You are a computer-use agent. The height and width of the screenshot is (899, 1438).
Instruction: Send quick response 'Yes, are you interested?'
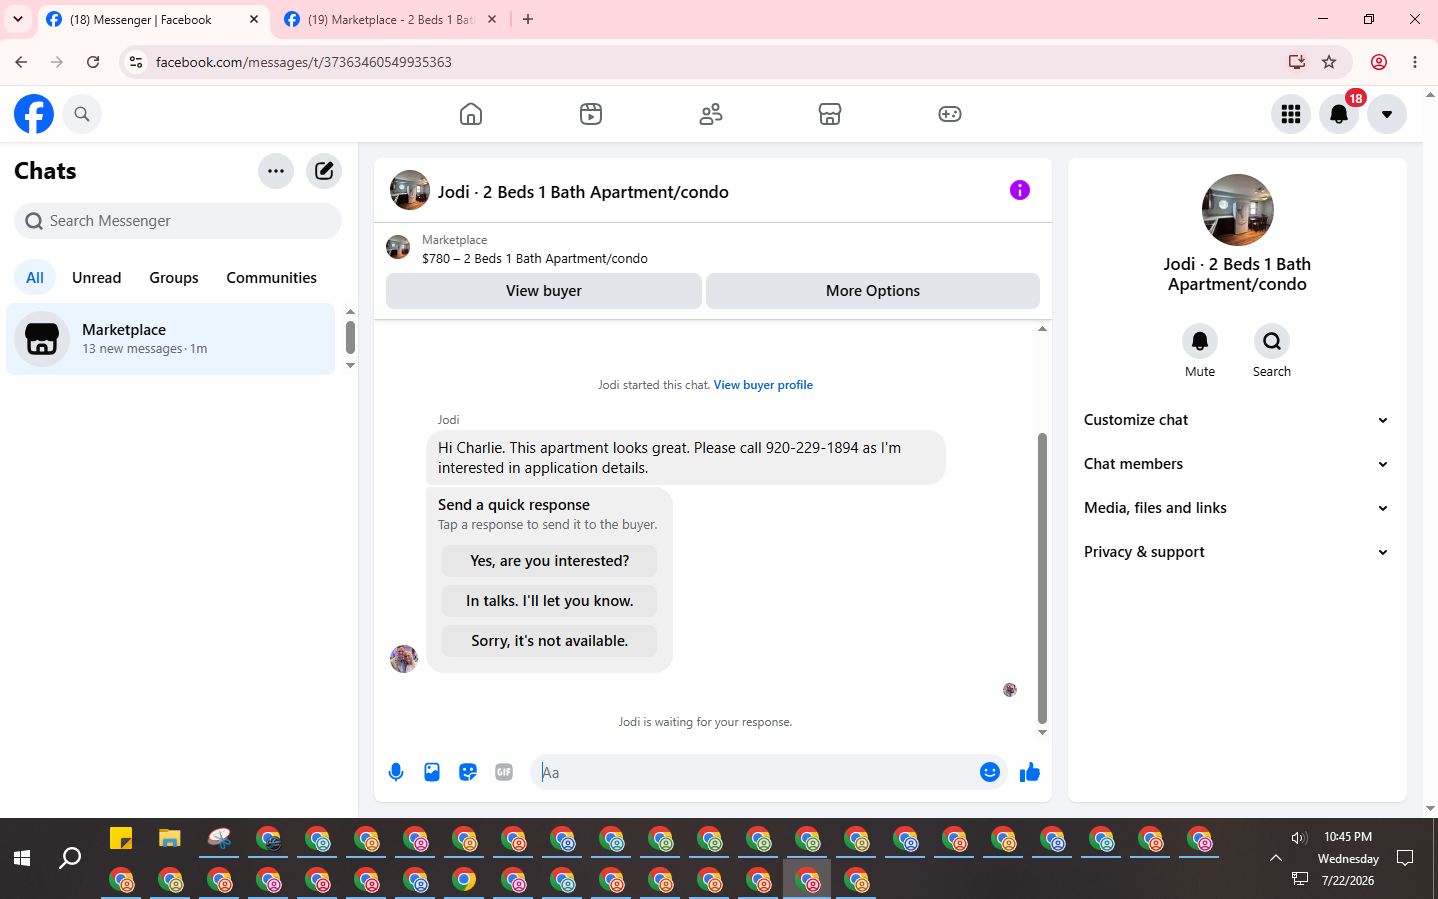(x=550, y=561)
